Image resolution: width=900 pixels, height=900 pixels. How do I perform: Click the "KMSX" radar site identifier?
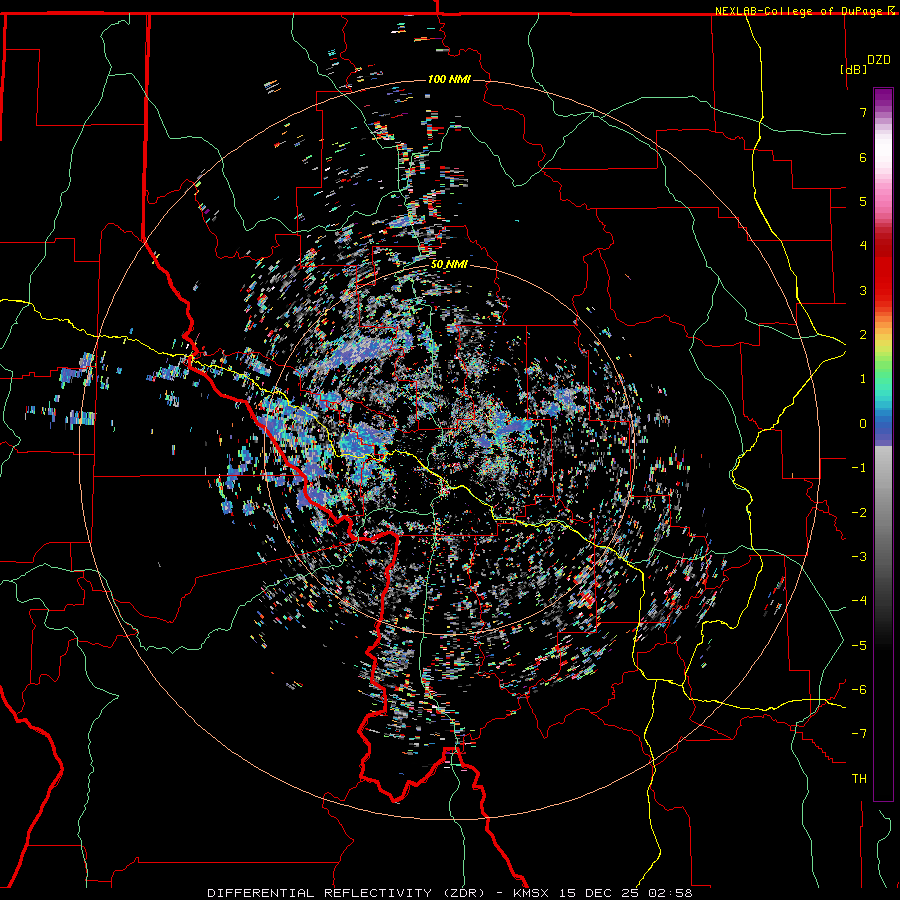coord(531,893)
